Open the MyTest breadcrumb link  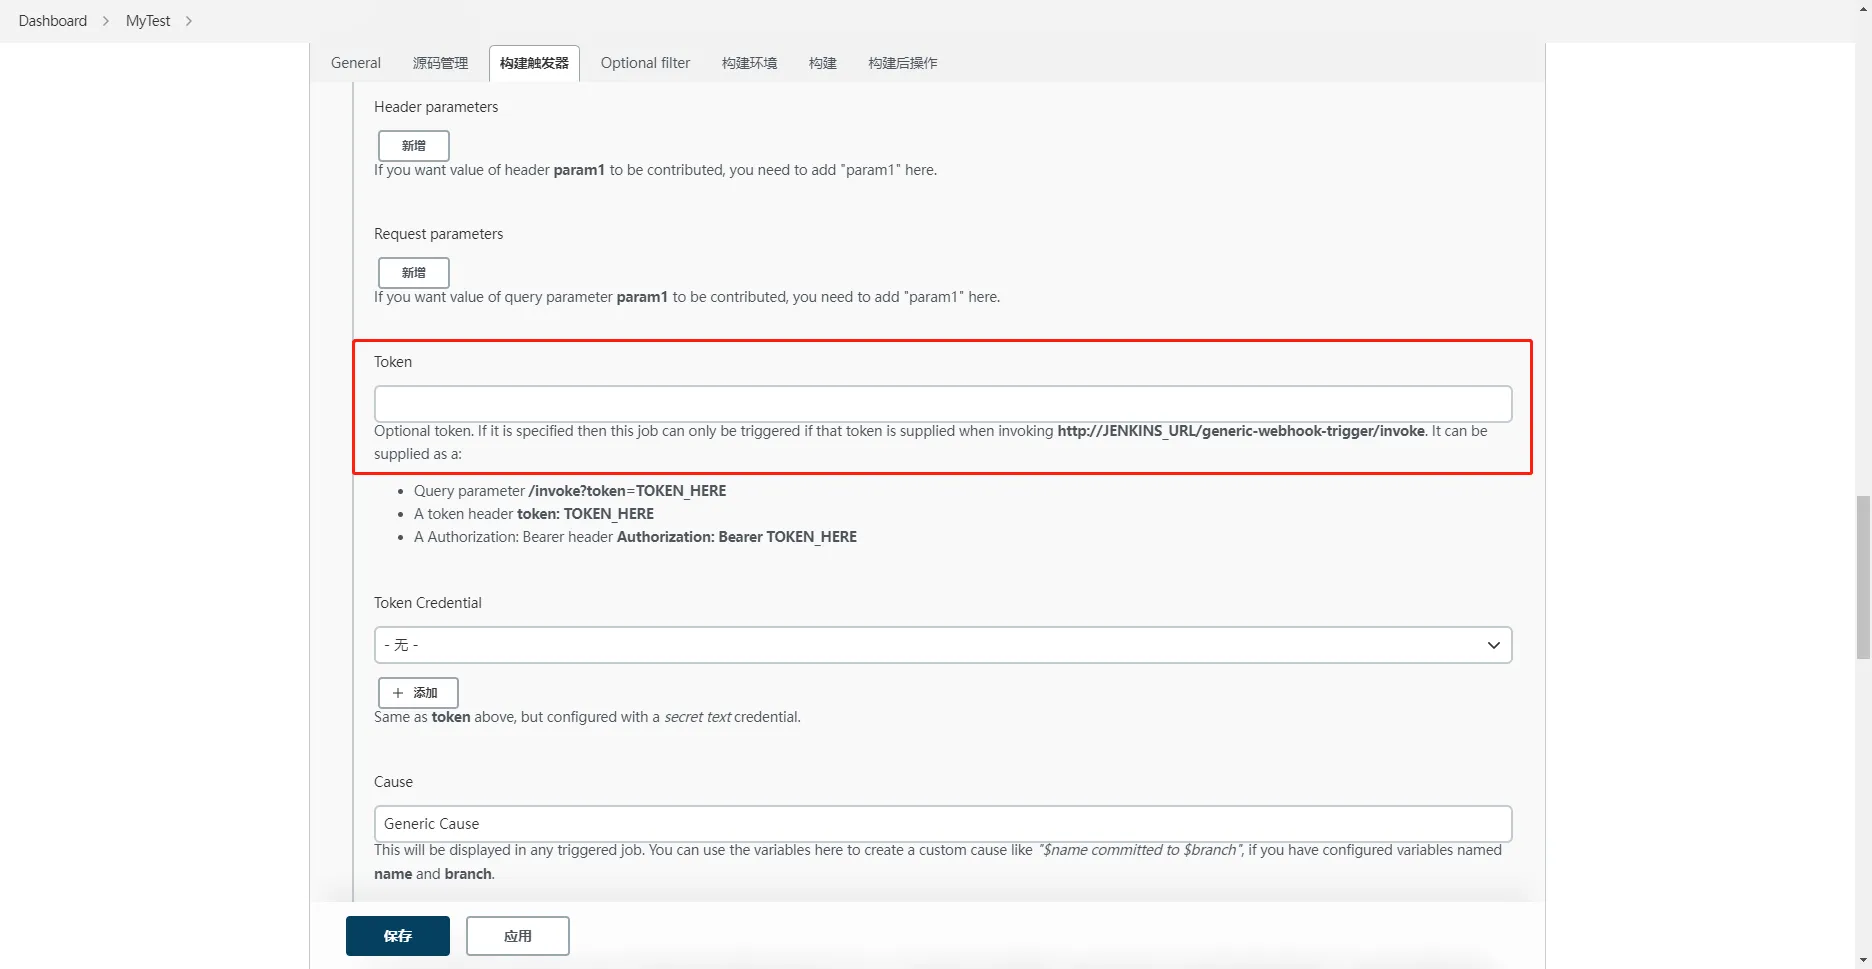148,21
